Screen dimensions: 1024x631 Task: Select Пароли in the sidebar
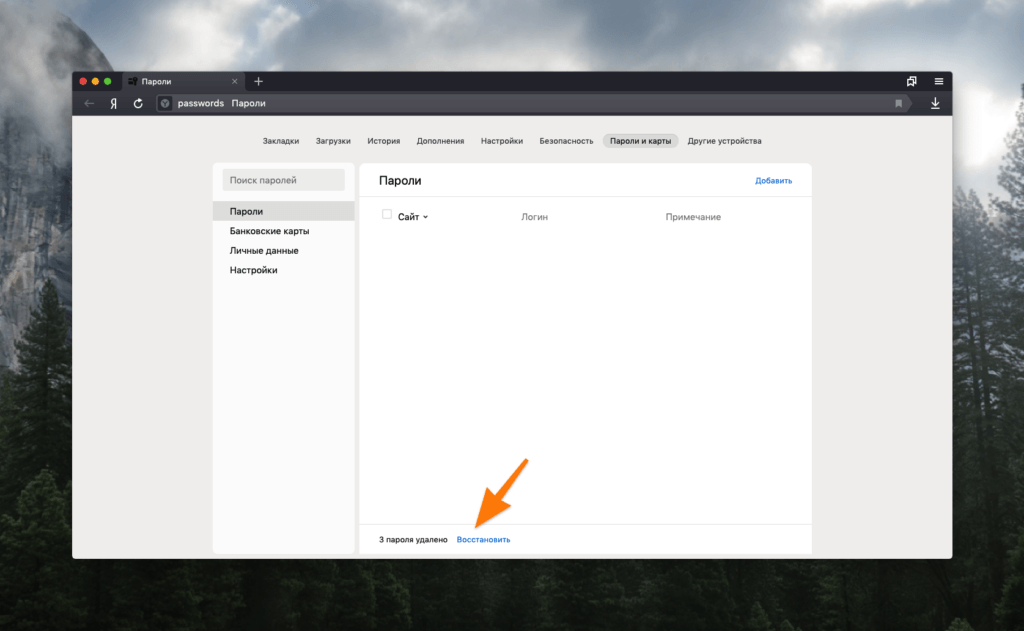click(283, 212)
